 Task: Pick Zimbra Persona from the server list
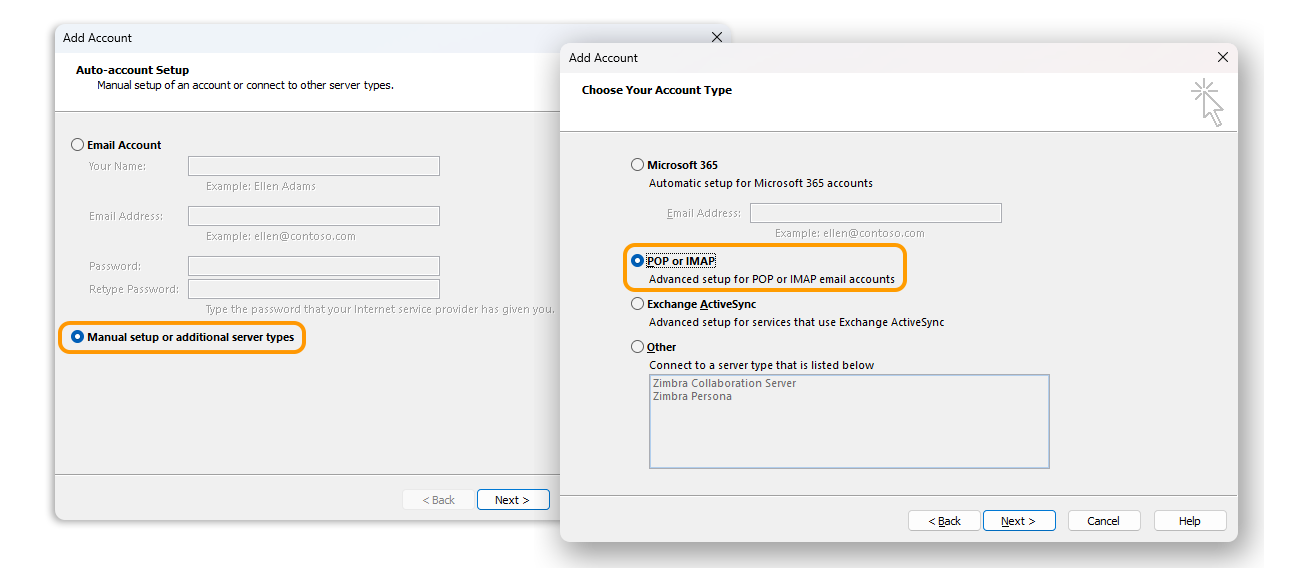pyautogui.click(x=693, y=396)
